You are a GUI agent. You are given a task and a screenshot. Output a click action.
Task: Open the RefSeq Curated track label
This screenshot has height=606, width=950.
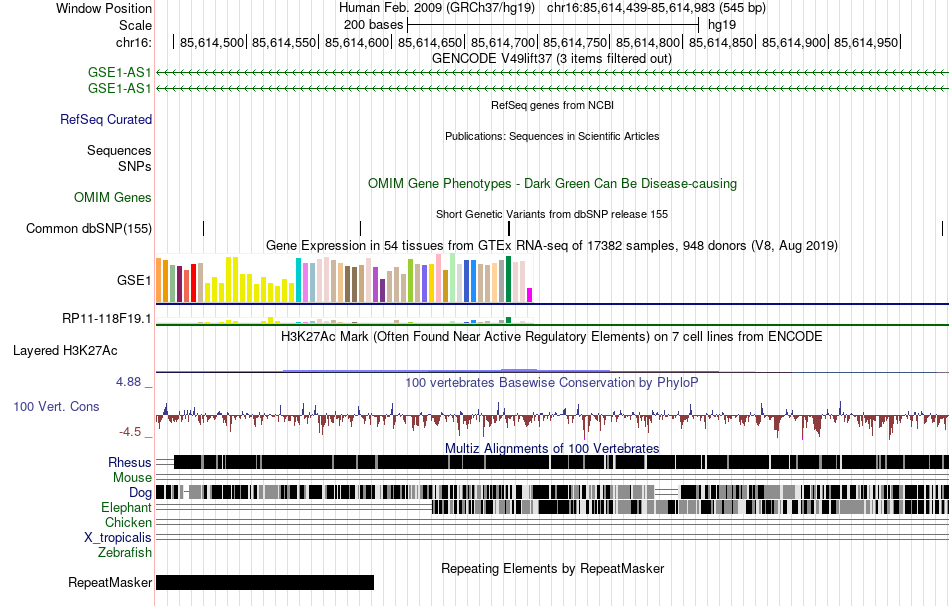click(106, 119)
